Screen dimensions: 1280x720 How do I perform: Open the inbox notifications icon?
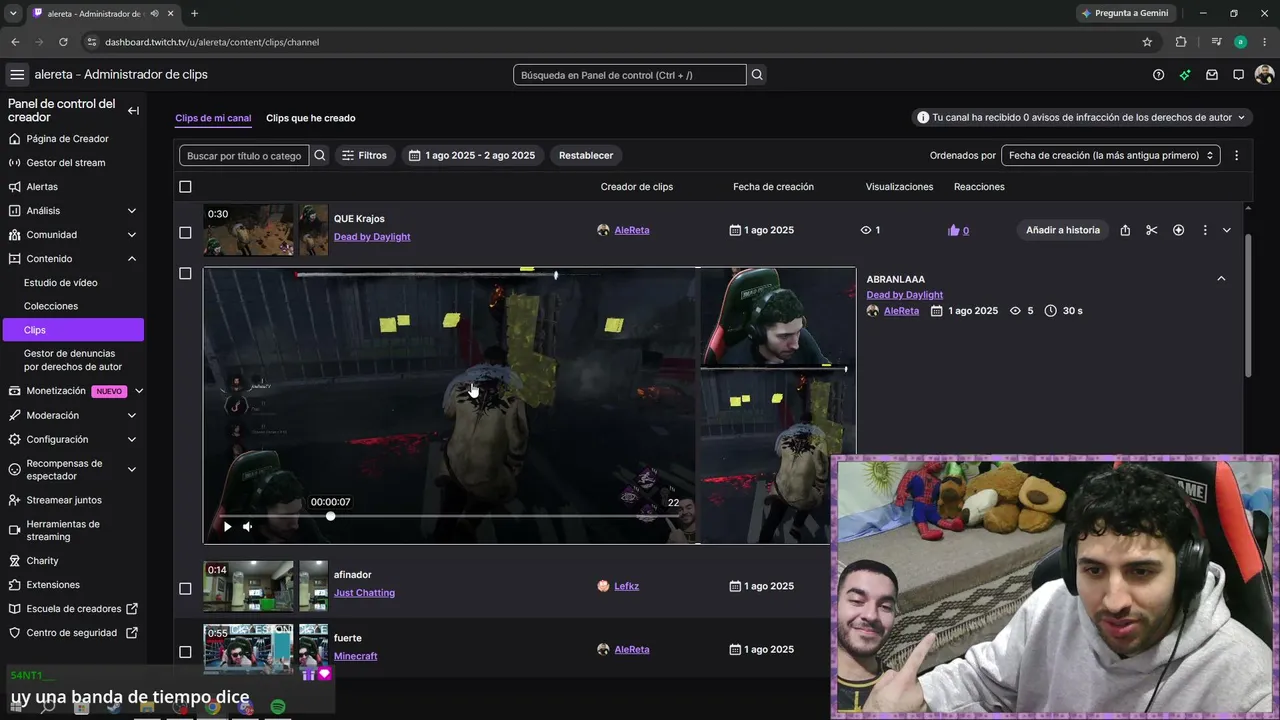tap(1212, 75)
